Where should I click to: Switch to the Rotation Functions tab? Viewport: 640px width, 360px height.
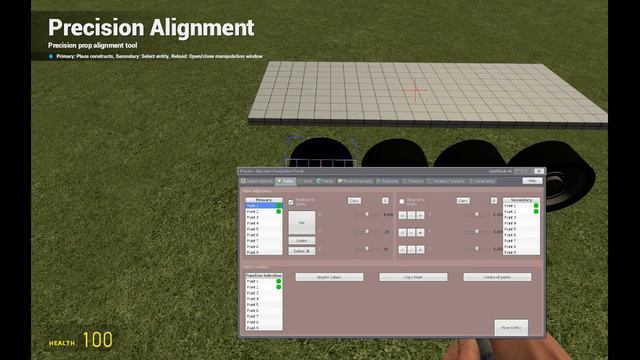click(446, 181)
